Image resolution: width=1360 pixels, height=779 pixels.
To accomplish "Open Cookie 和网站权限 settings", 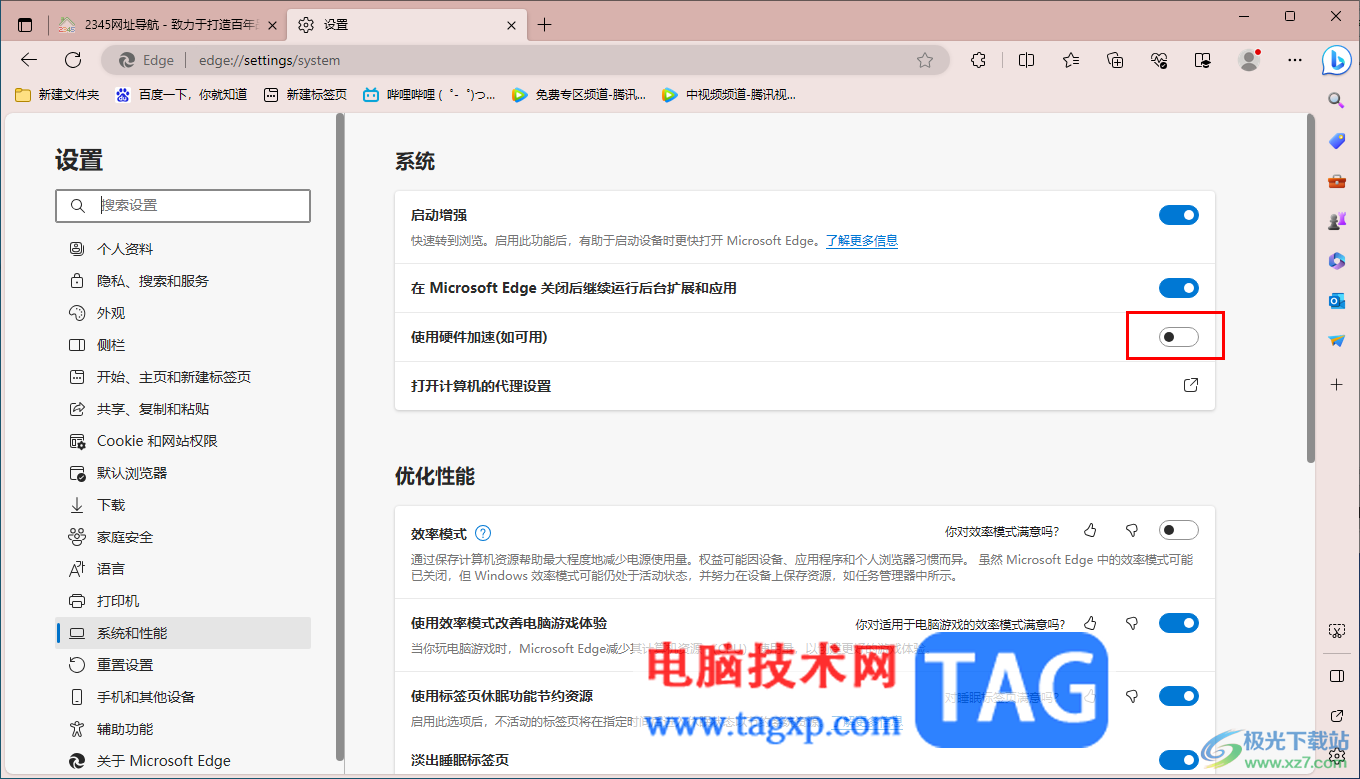I will coord(183,441).
